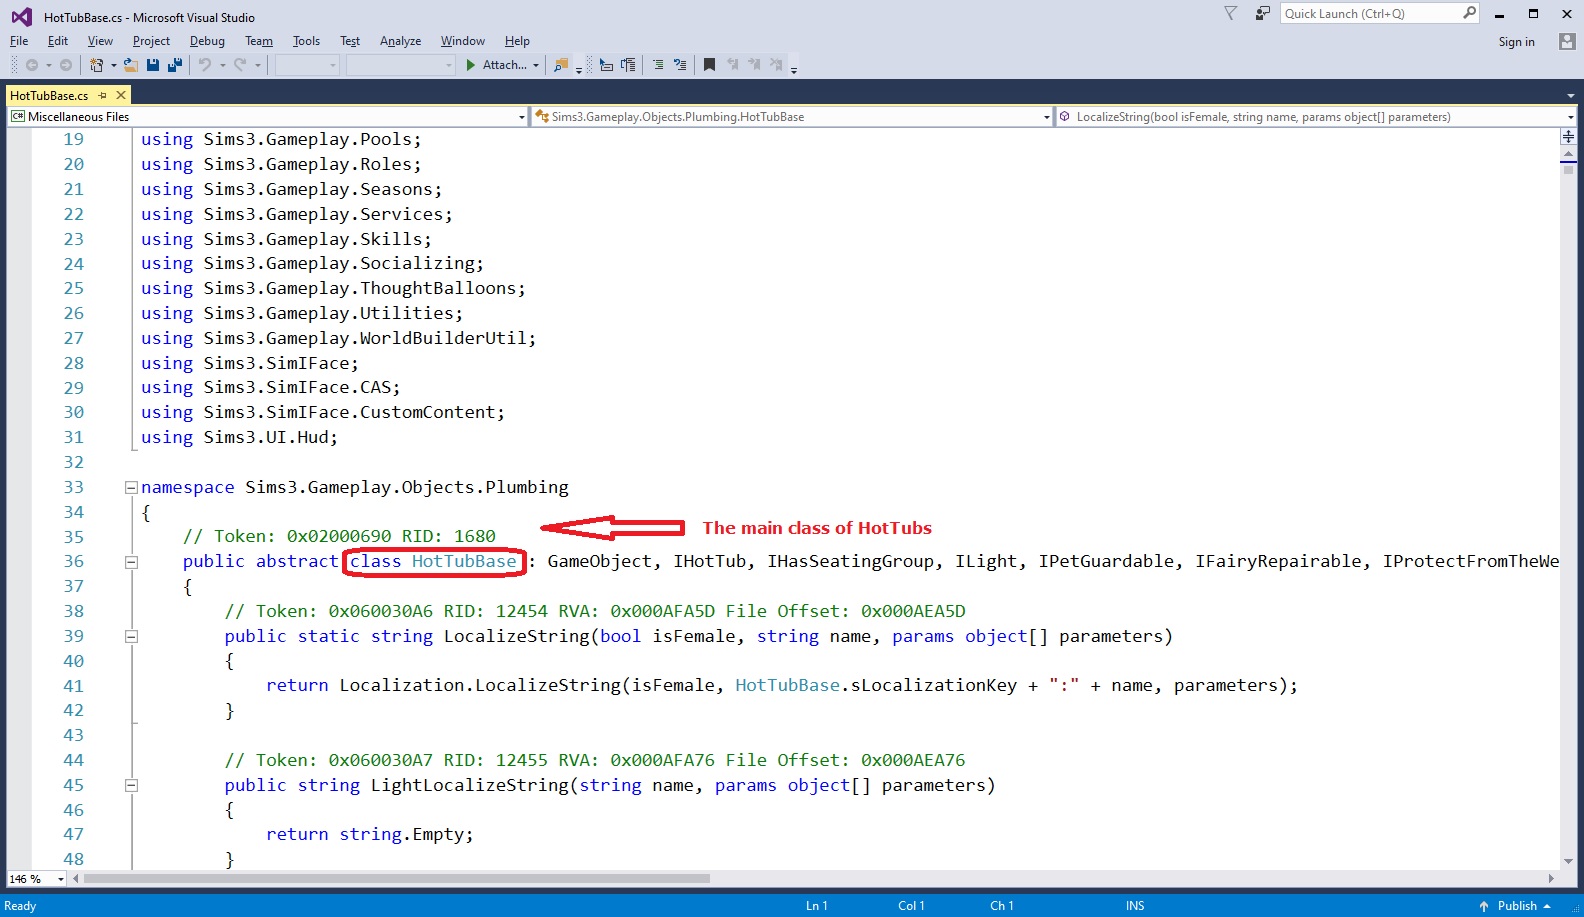Click the Publish button in status bar
Screen dimensions: 1584x917
click(x=1516, y=906)
